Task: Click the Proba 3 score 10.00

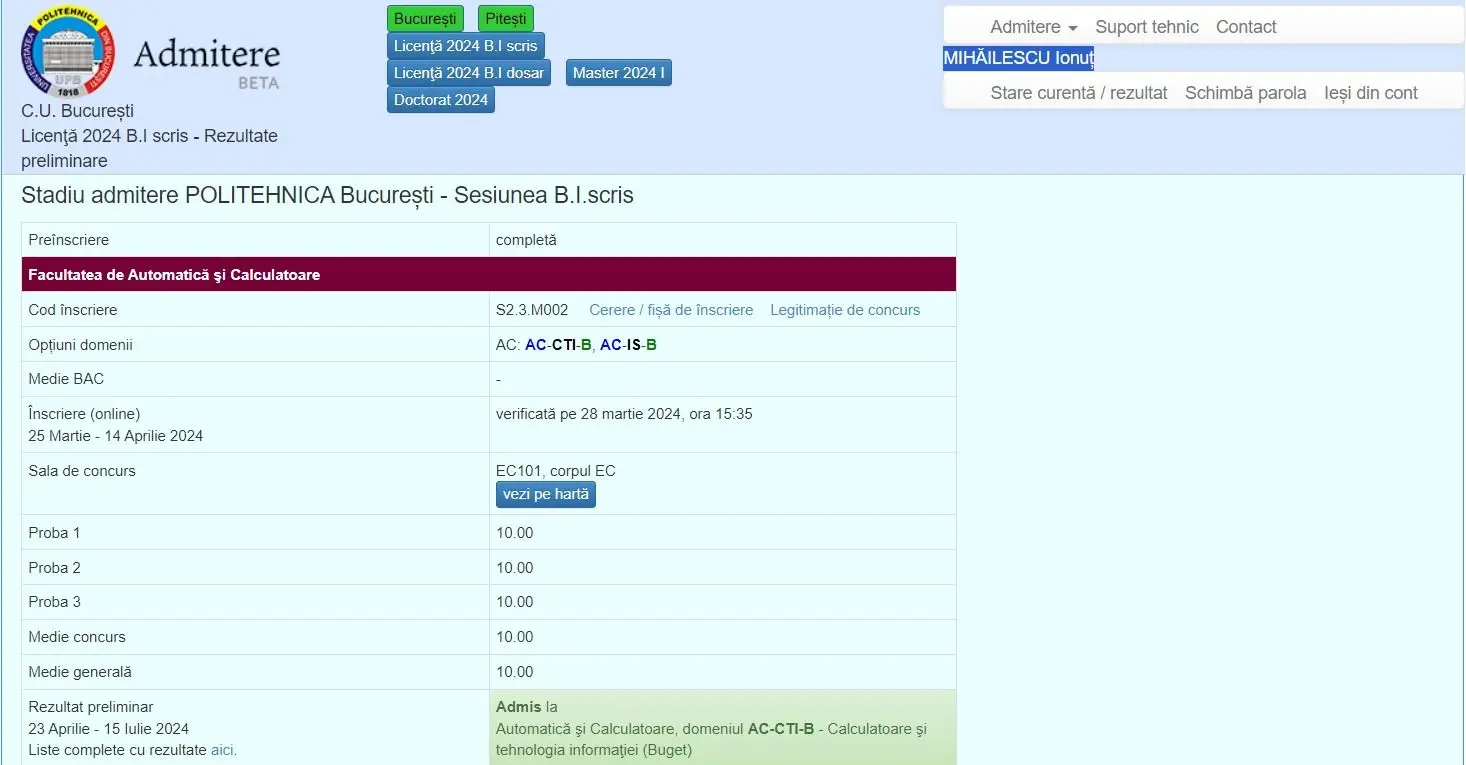Action: (x=515, y=602)
